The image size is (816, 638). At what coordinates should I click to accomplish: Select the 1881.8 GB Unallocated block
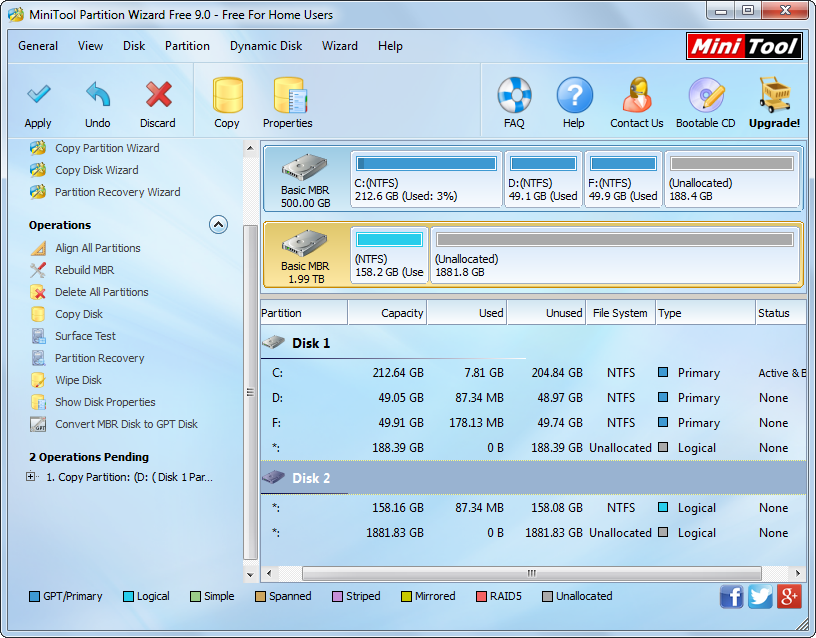[615, 256]
